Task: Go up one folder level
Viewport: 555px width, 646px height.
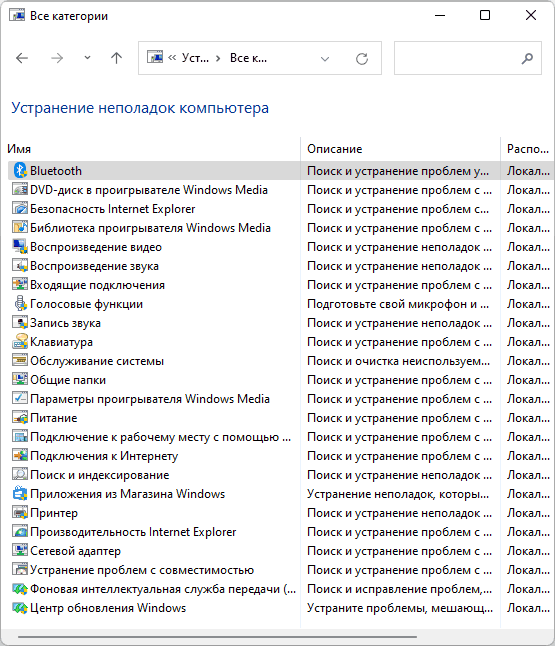Action: (x=117, y=58)
